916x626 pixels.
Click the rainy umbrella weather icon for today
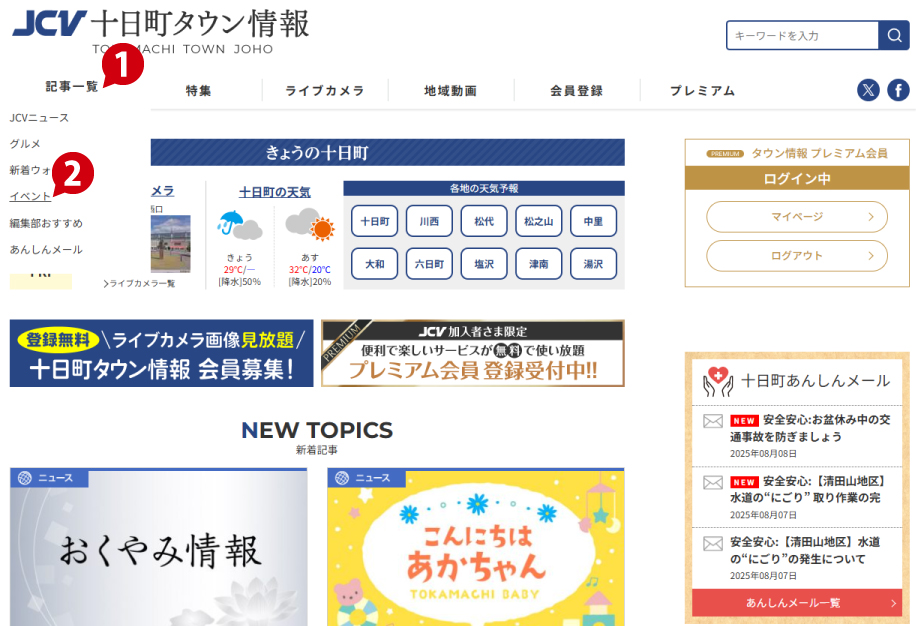[x=239, y=225]
